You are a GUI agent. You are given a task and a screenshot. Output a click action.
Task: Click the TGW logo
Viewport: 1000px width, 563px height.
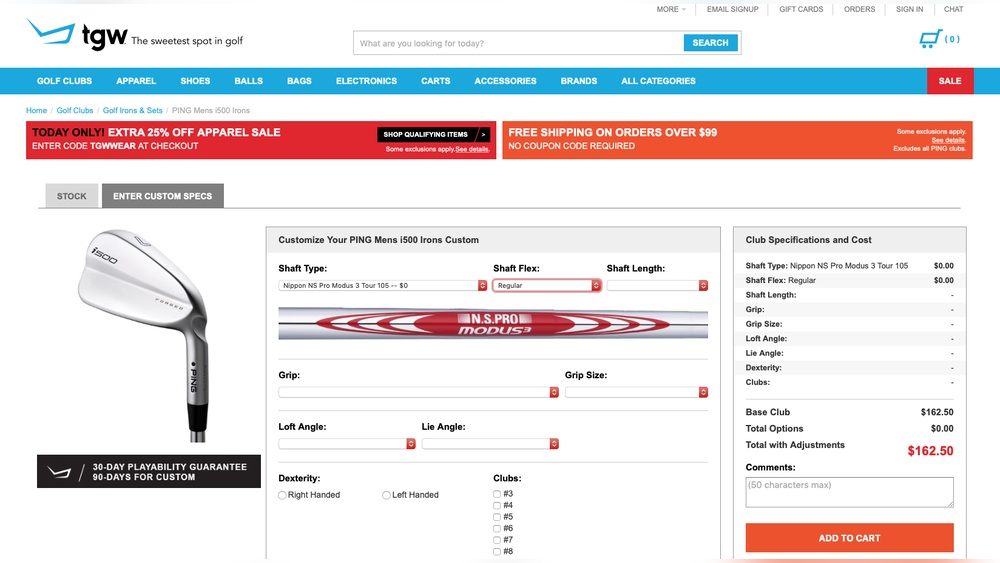click(x=78, y=35)
